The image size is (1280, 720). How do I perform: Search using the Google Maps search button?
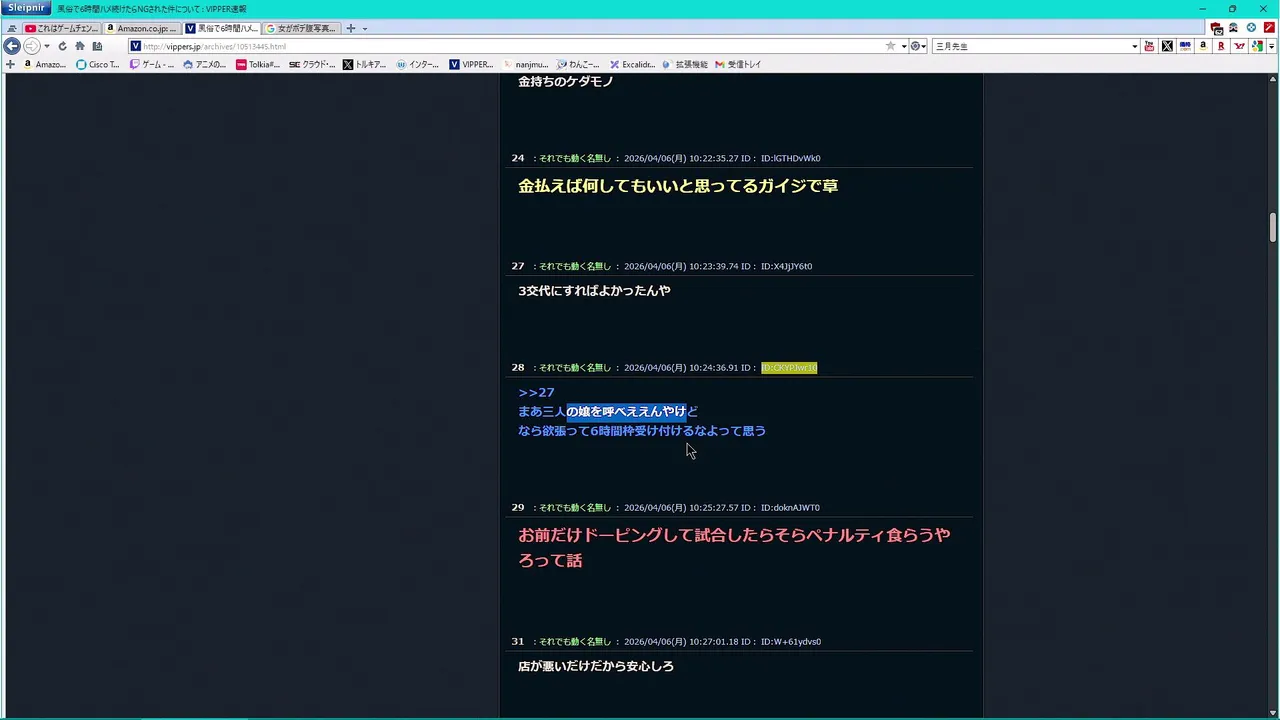coord(1258,46)
